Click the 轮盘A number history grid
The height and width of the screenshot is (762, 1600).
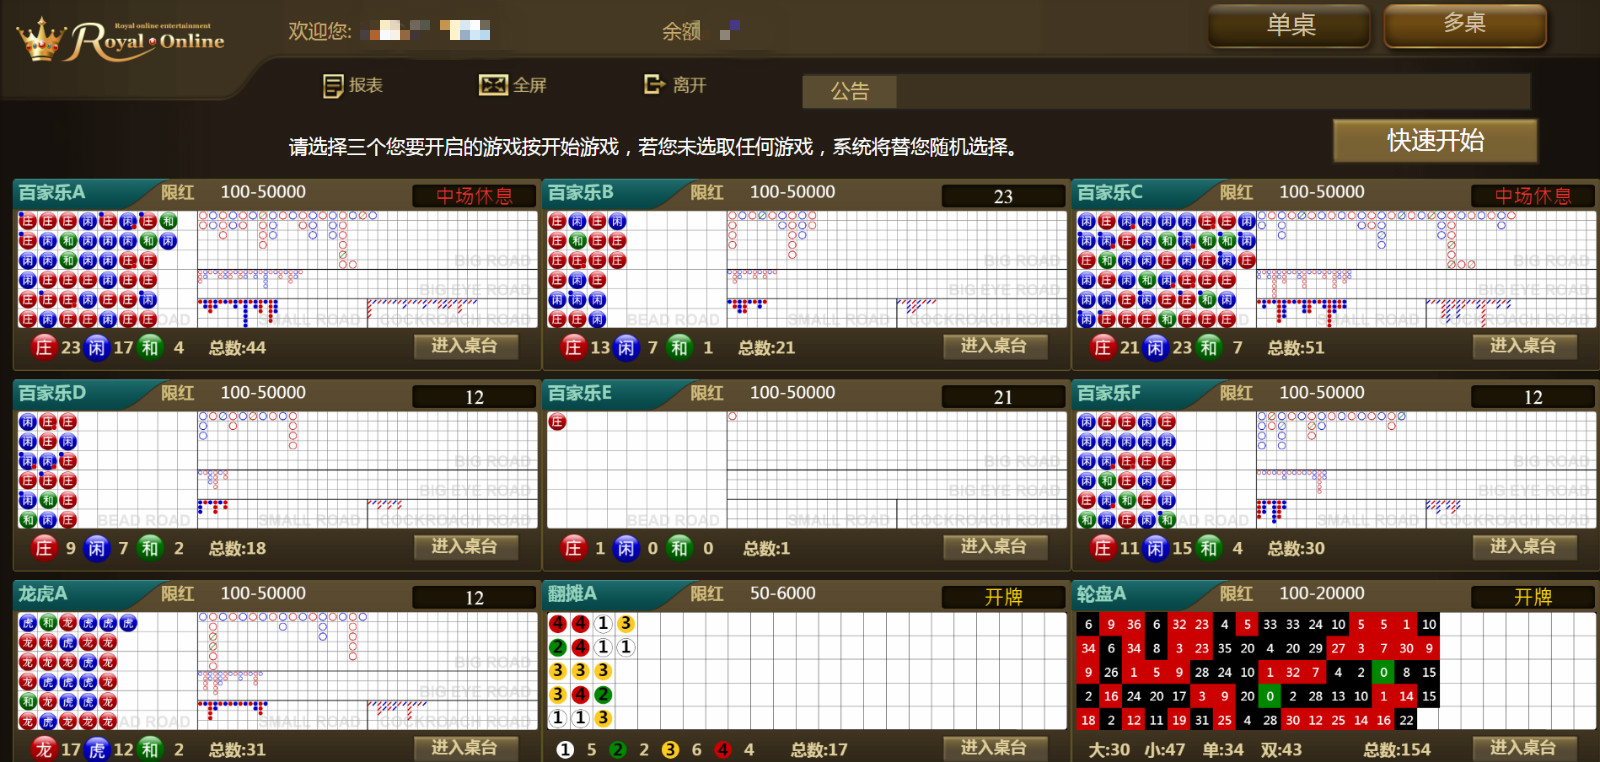[x=1258, y=672]
